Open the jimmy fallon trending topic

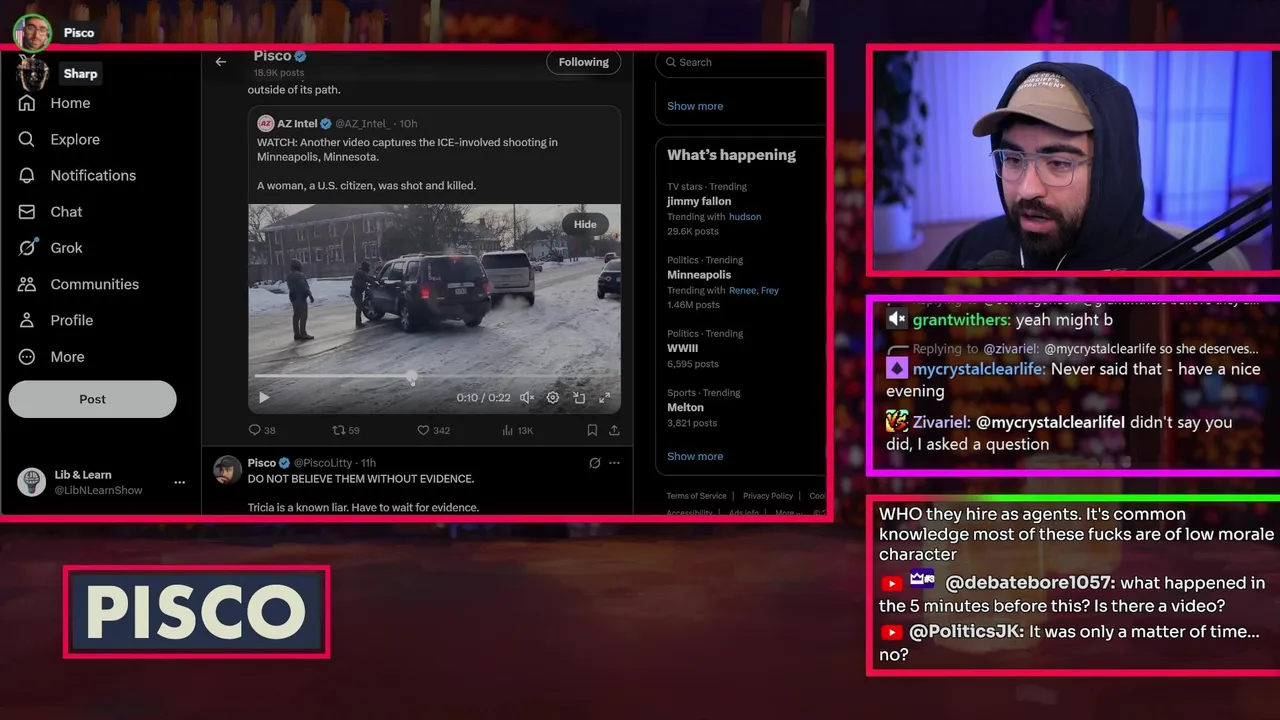[x=699, y=201]
